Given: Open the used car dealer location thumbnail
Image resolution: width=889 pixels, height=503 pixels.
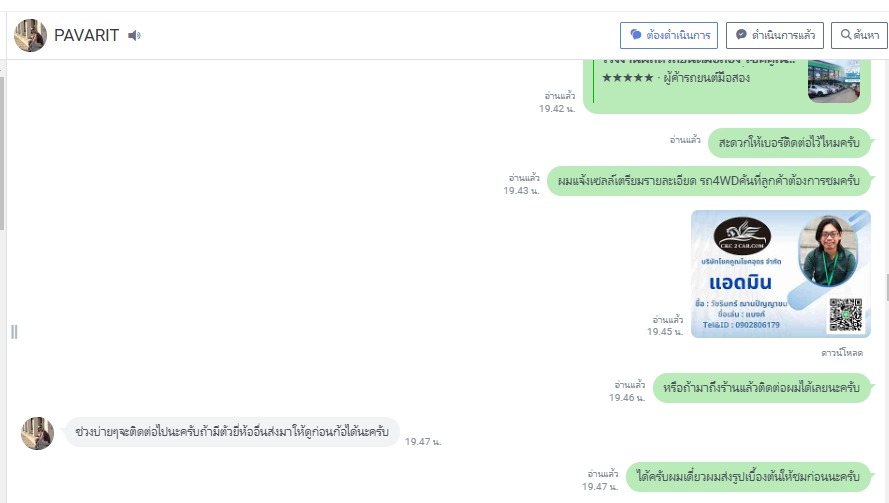Looking at the screenshot, I should [833, 81].
